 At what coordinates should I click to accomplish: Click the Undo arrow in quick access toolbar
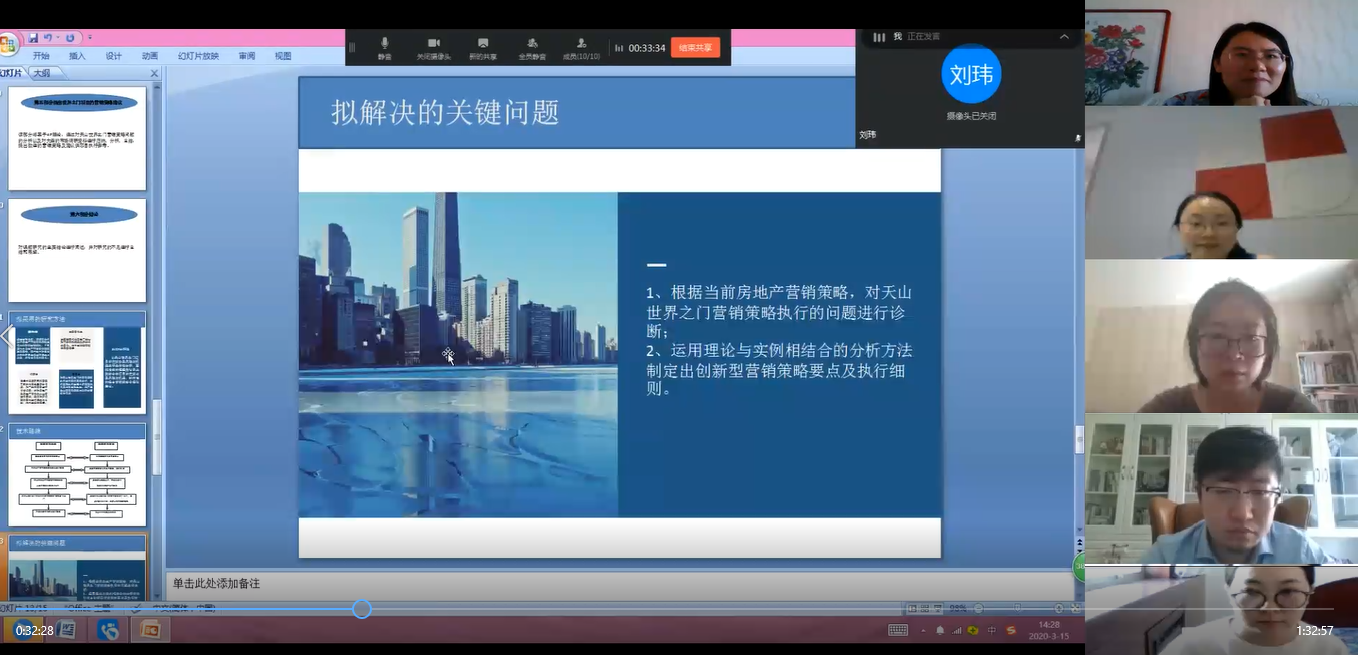pyautogui.click(x=47, y=38)
